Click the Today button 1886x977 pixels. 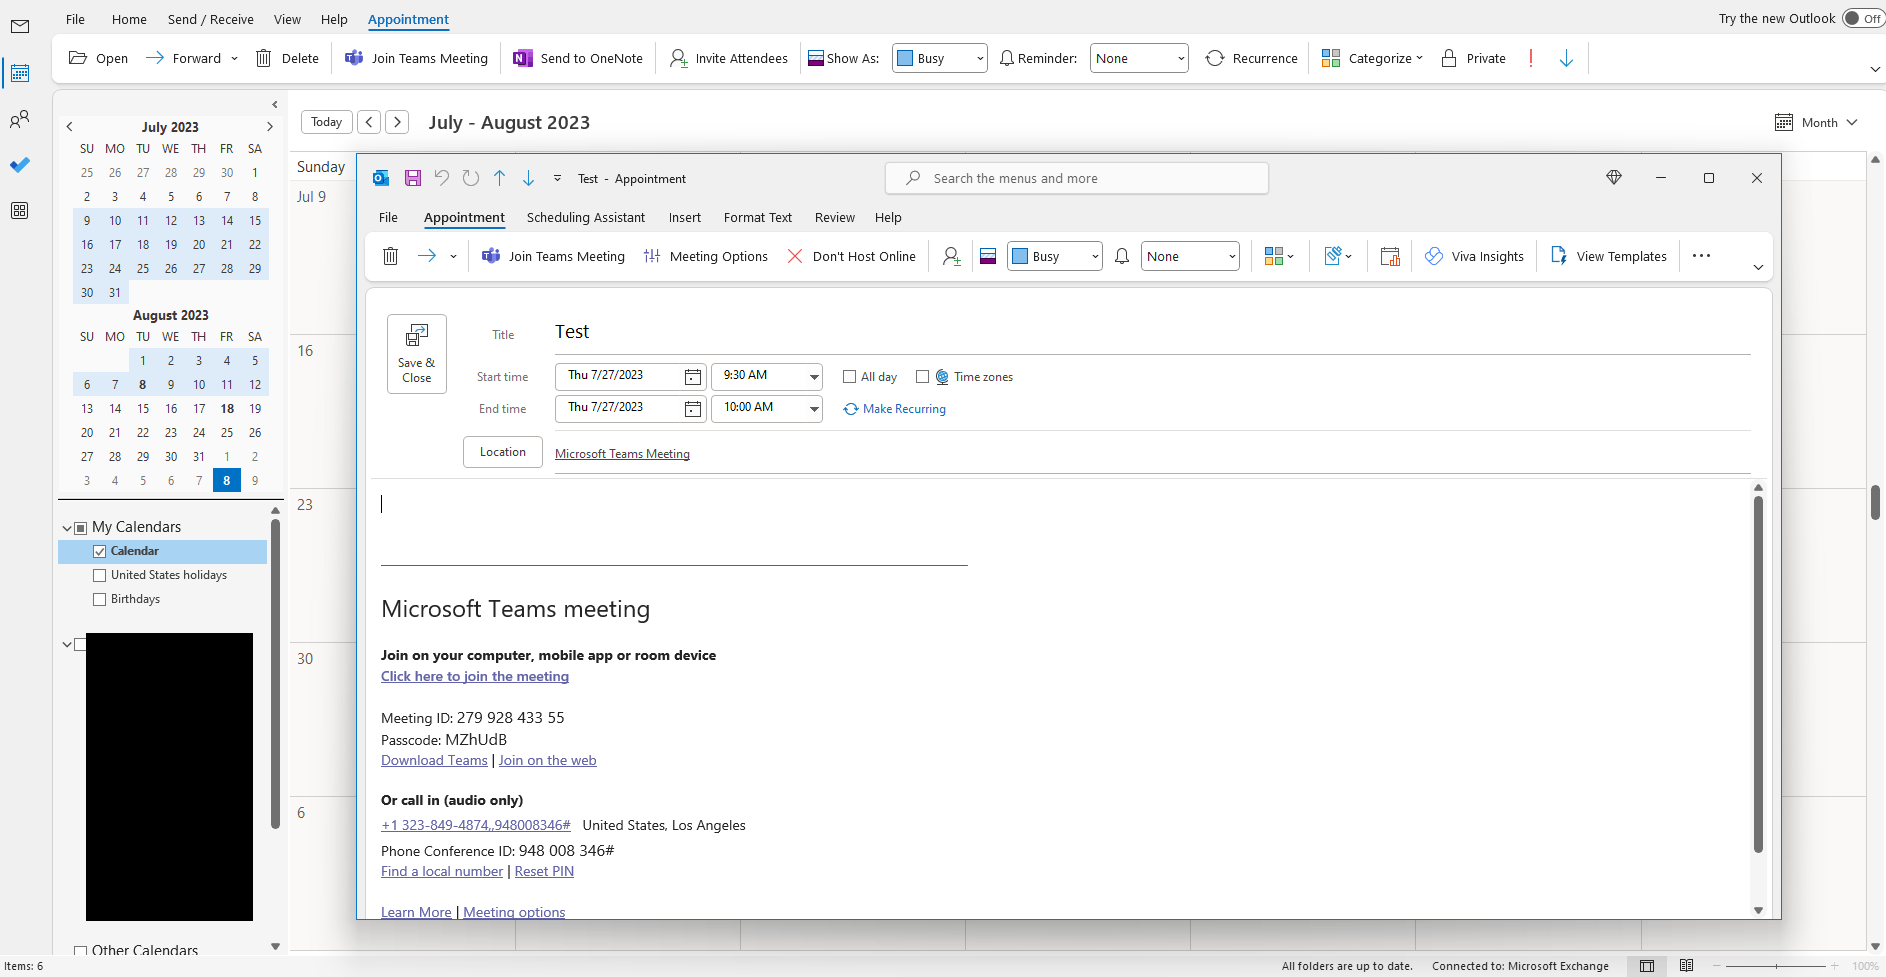327,122
